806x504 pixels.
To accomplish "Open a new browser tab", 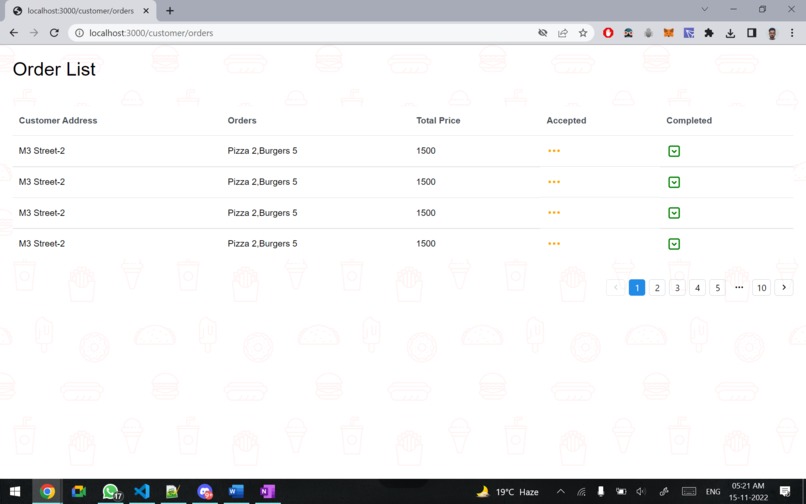I will click(x=170, y=10).
